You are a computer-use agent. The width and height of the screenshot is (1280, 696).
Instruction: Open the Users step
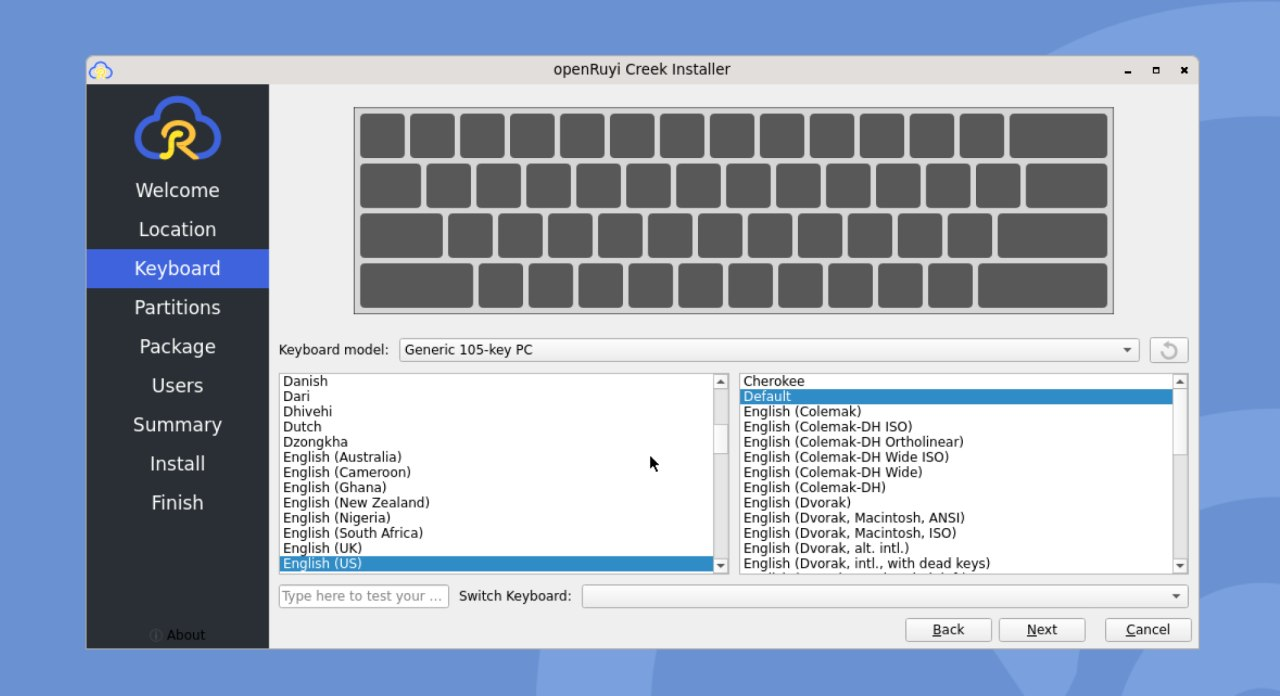[x=177, y=385]
